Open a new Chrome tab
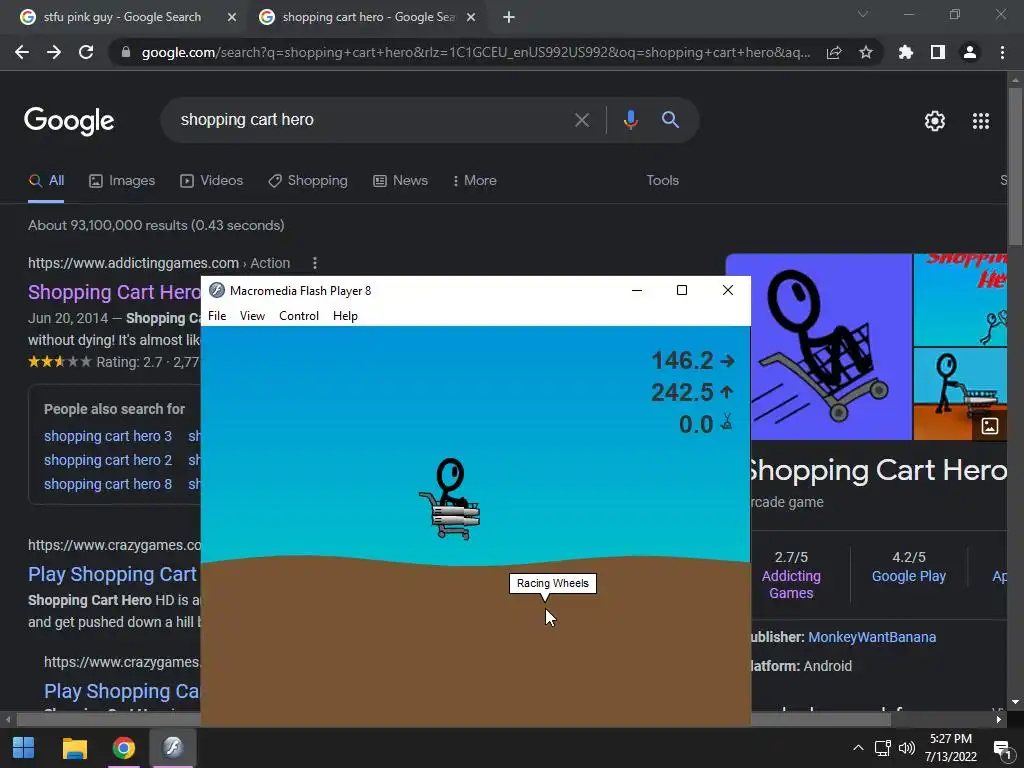This screenshot has width=1024, height=768. [509, 17]
